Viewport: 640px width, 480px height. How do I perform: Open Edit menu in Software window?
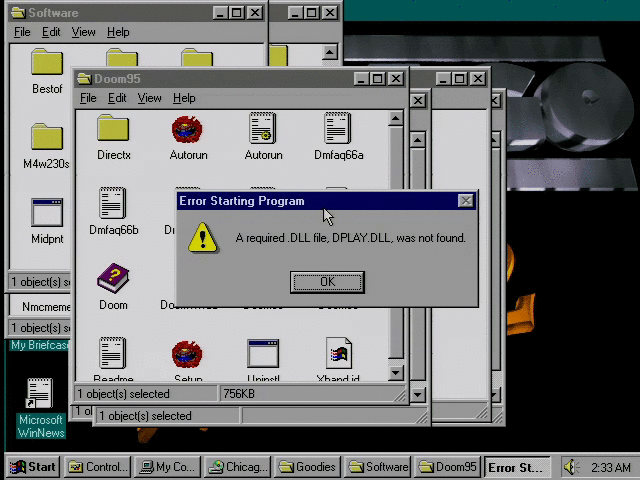click(51, 32)
